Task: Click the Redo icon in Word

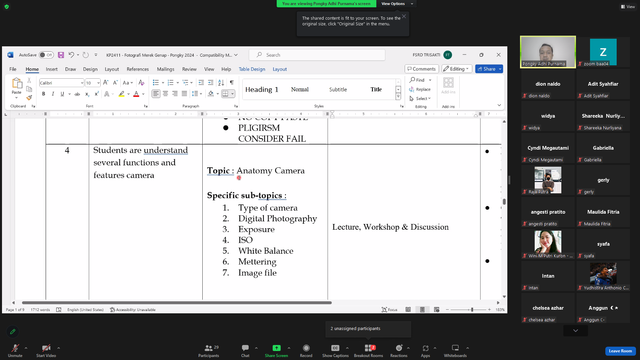Action: [x=85, y=55]
